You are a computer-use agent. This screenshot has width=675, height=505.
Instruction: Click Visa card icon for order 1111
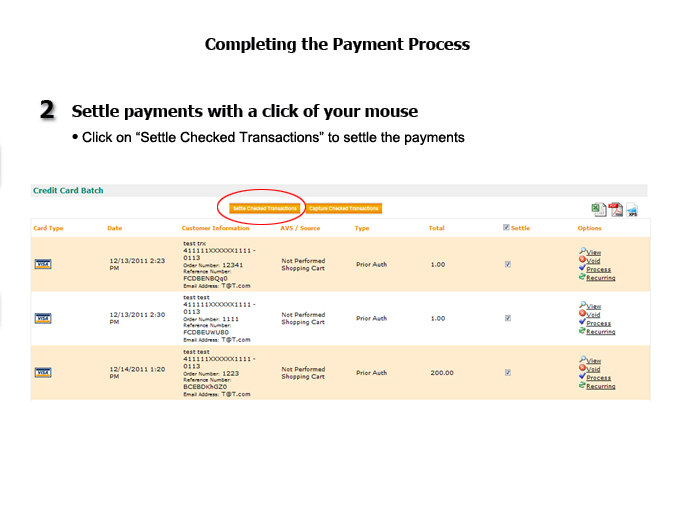[x=43, y=318]
